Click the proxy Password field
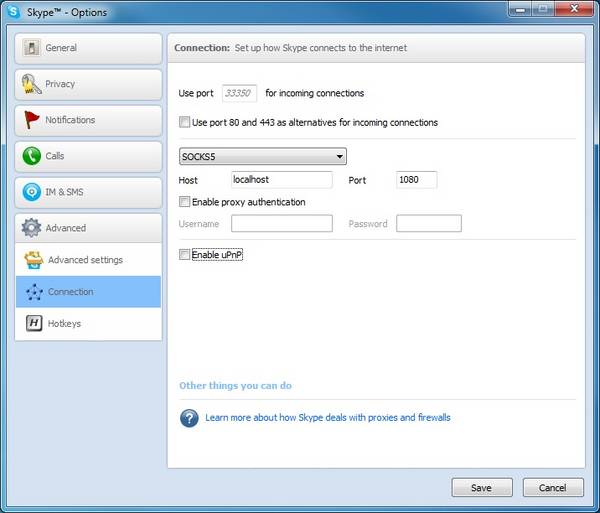The image size is (600, 513). click(429, 223)
